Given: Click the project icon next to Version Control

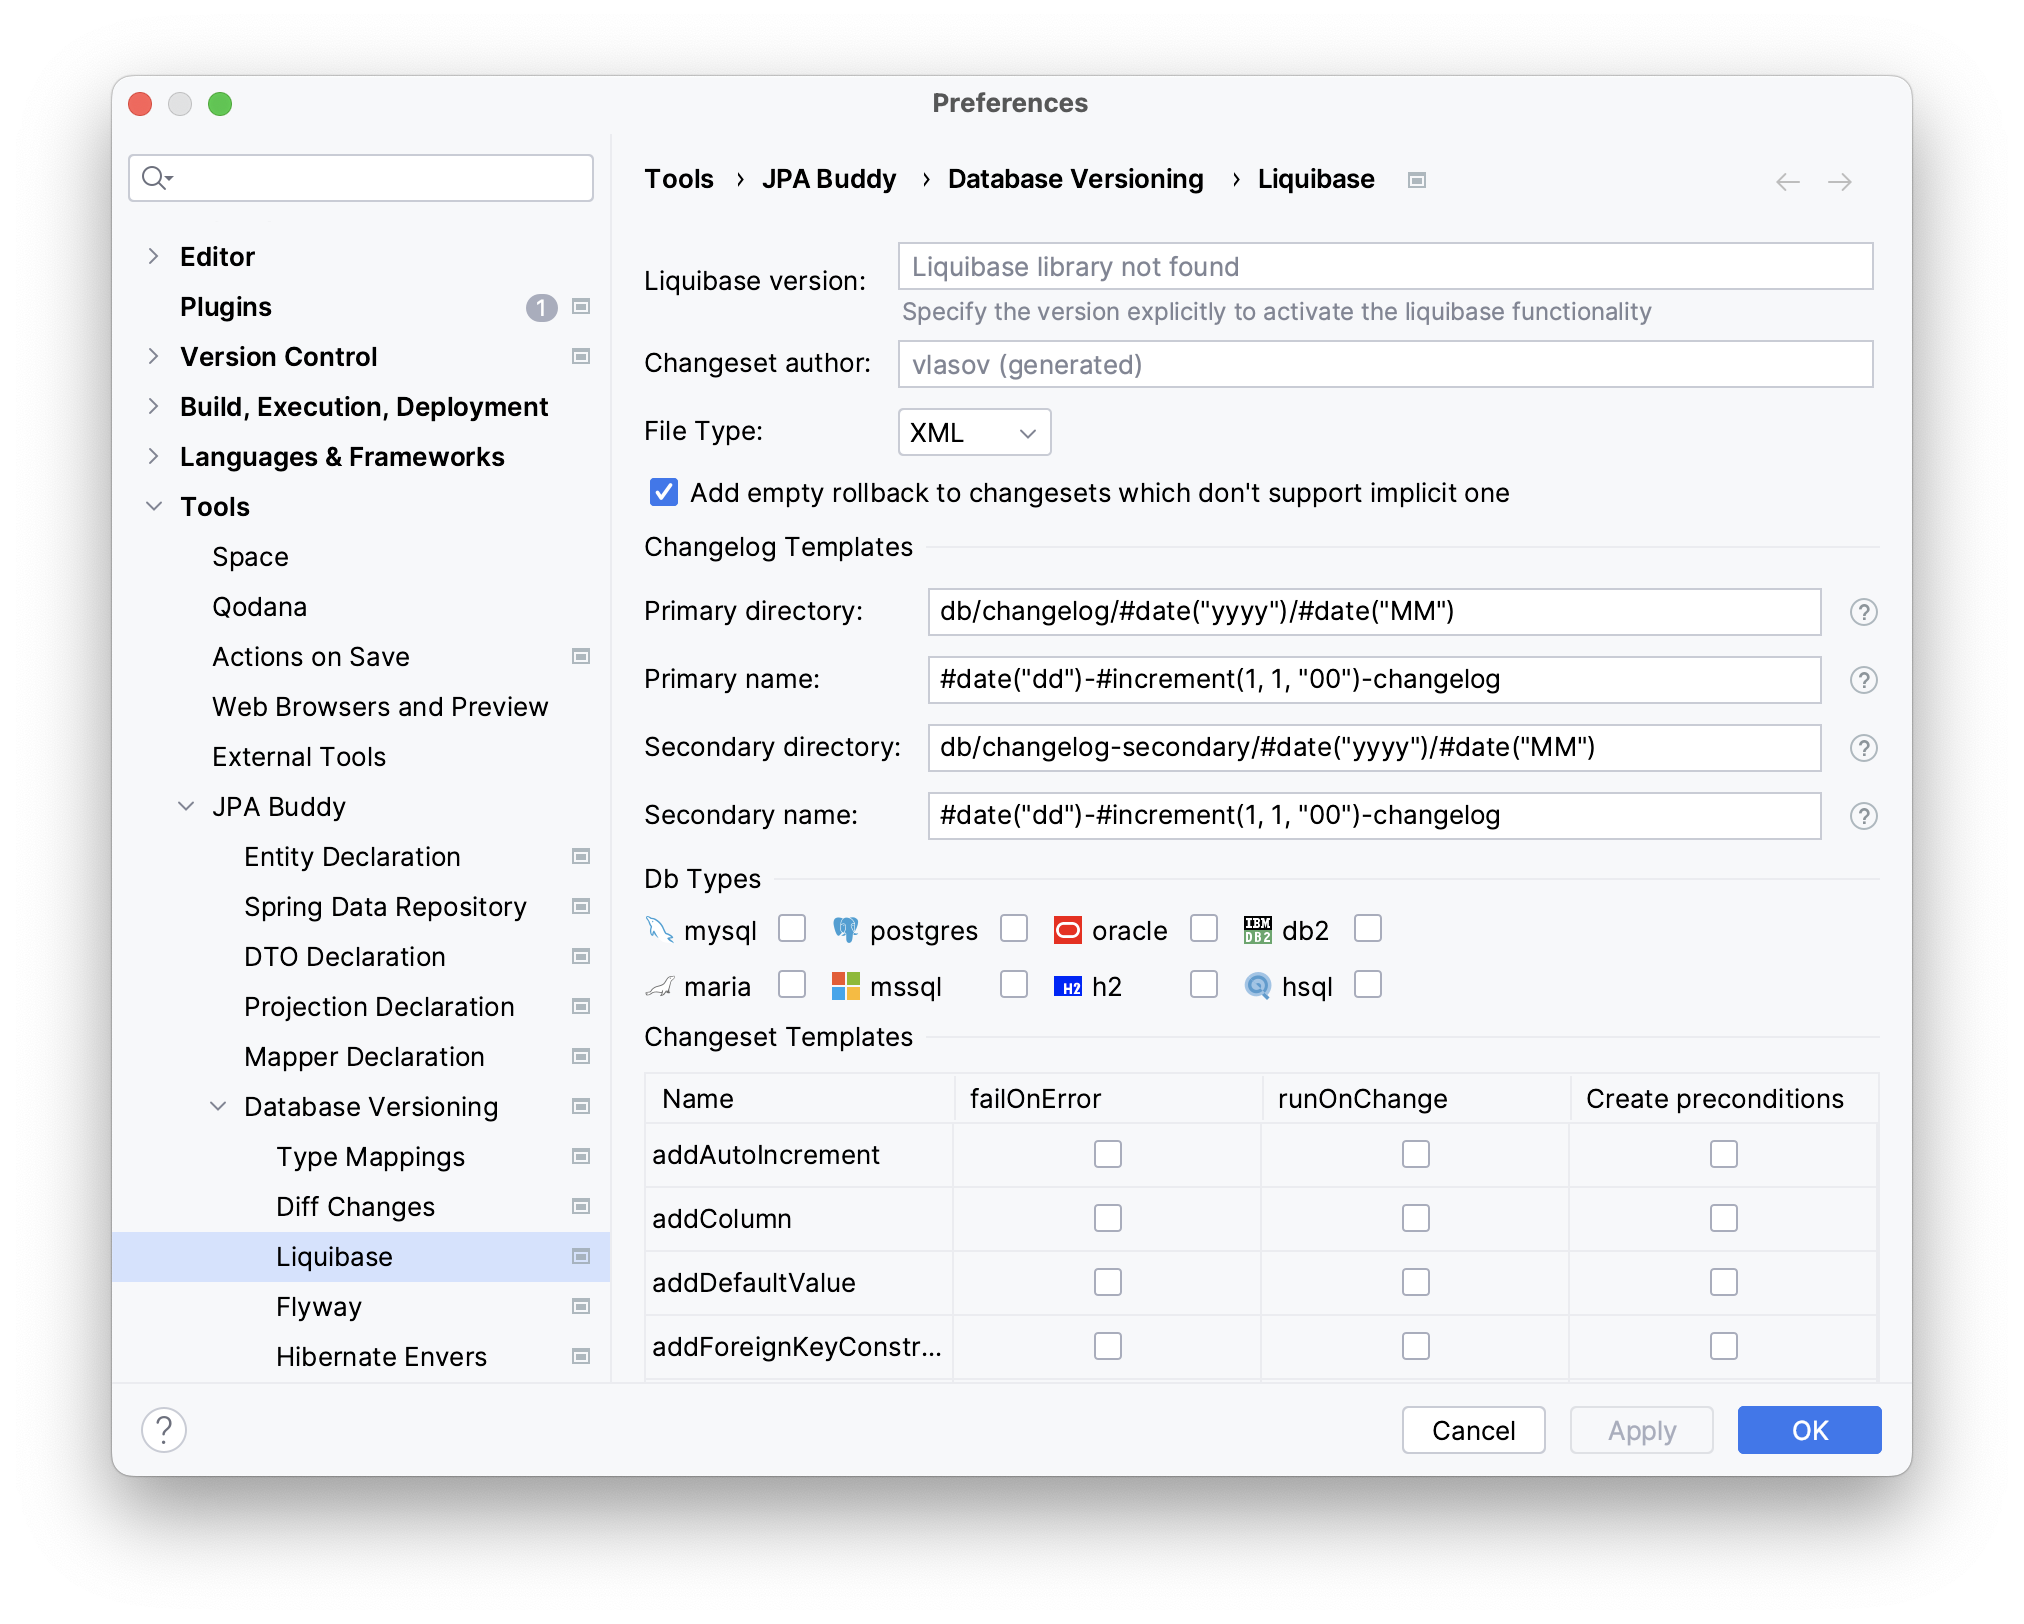Looking at the screenshot, I should pyautogui.click(x=581, y=356).
